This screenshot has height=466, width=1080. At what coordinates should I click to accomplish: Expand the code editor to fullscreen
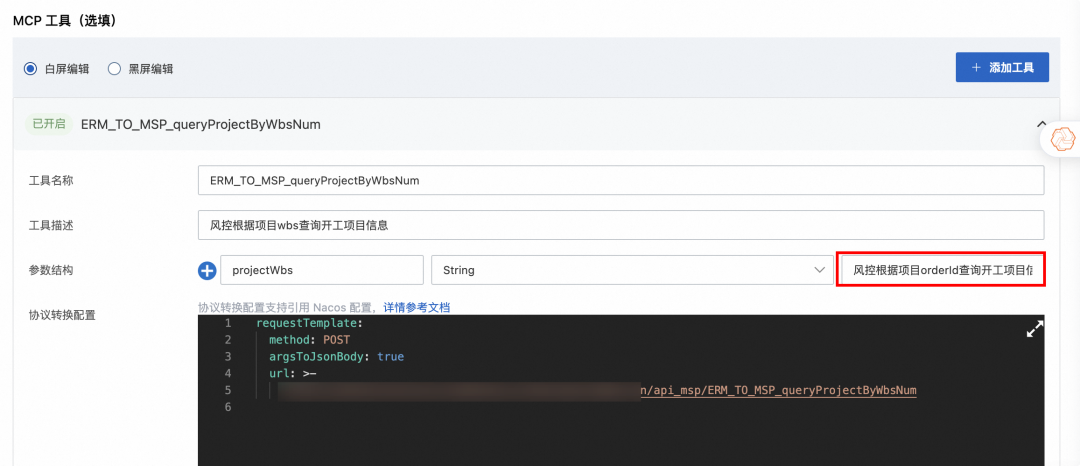click(1035, 329)
